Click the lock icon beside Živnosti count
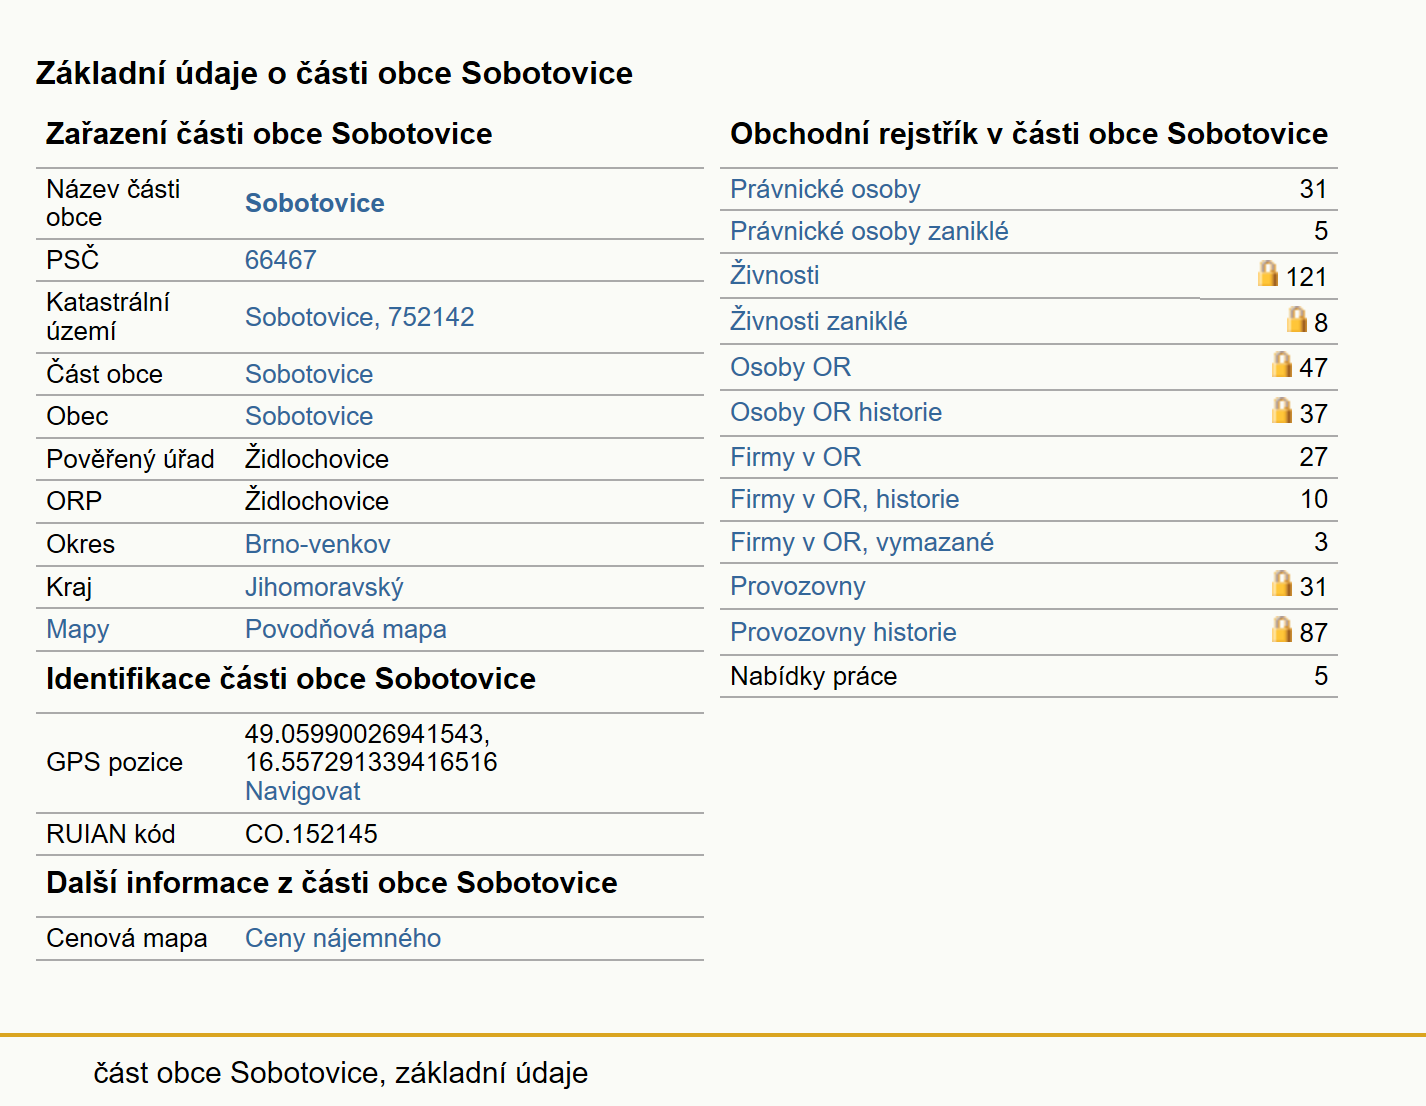 pos(1268,273)
